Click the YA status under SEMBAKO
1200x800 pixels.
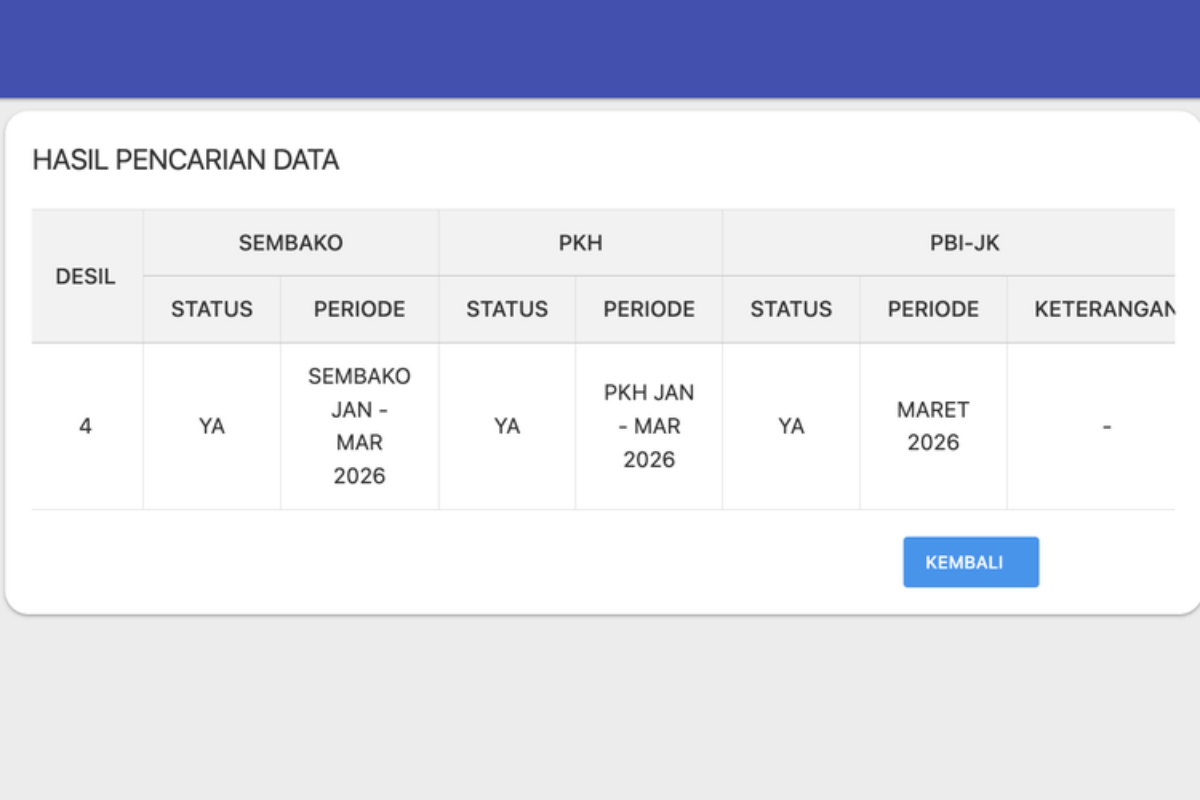coord(211,426)
